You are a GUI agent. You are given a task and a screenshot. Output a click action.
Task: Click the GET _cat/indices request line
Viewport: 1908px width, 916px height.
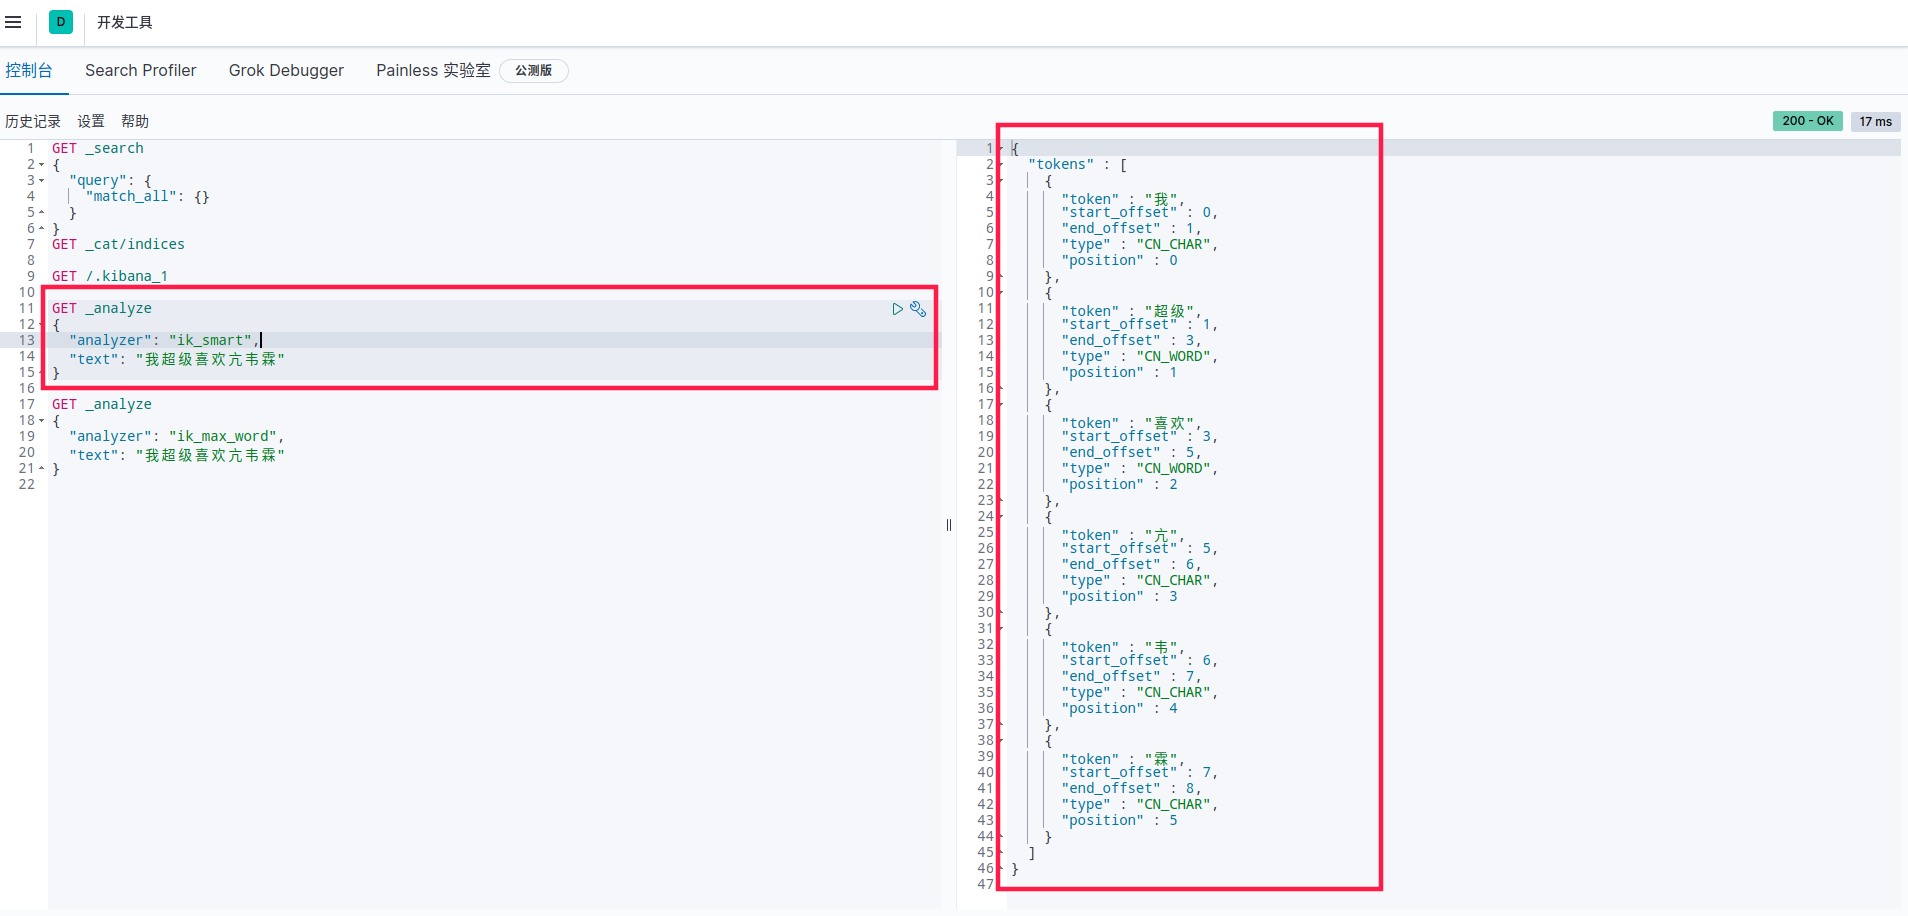tap(119, 244)
